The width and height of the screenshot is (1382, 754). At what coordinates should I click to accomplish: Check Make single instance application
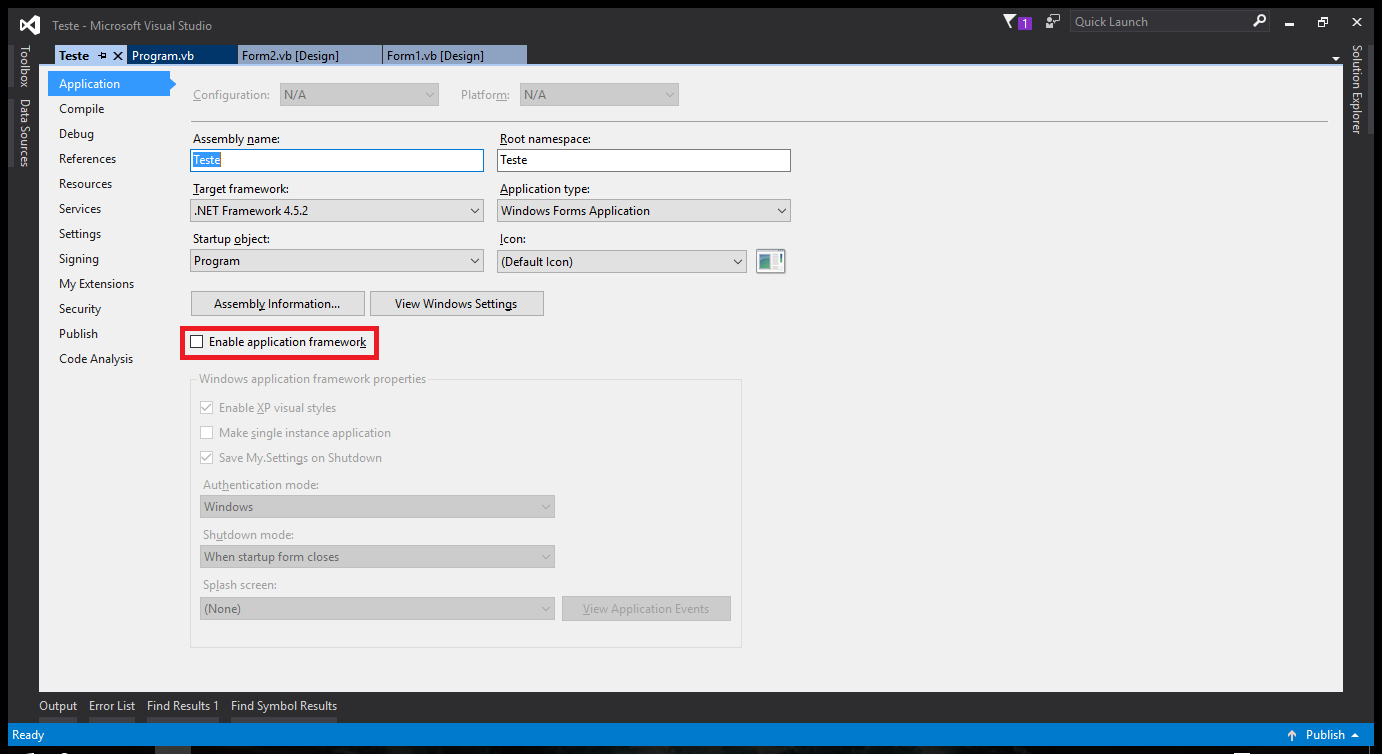(207, 433)
